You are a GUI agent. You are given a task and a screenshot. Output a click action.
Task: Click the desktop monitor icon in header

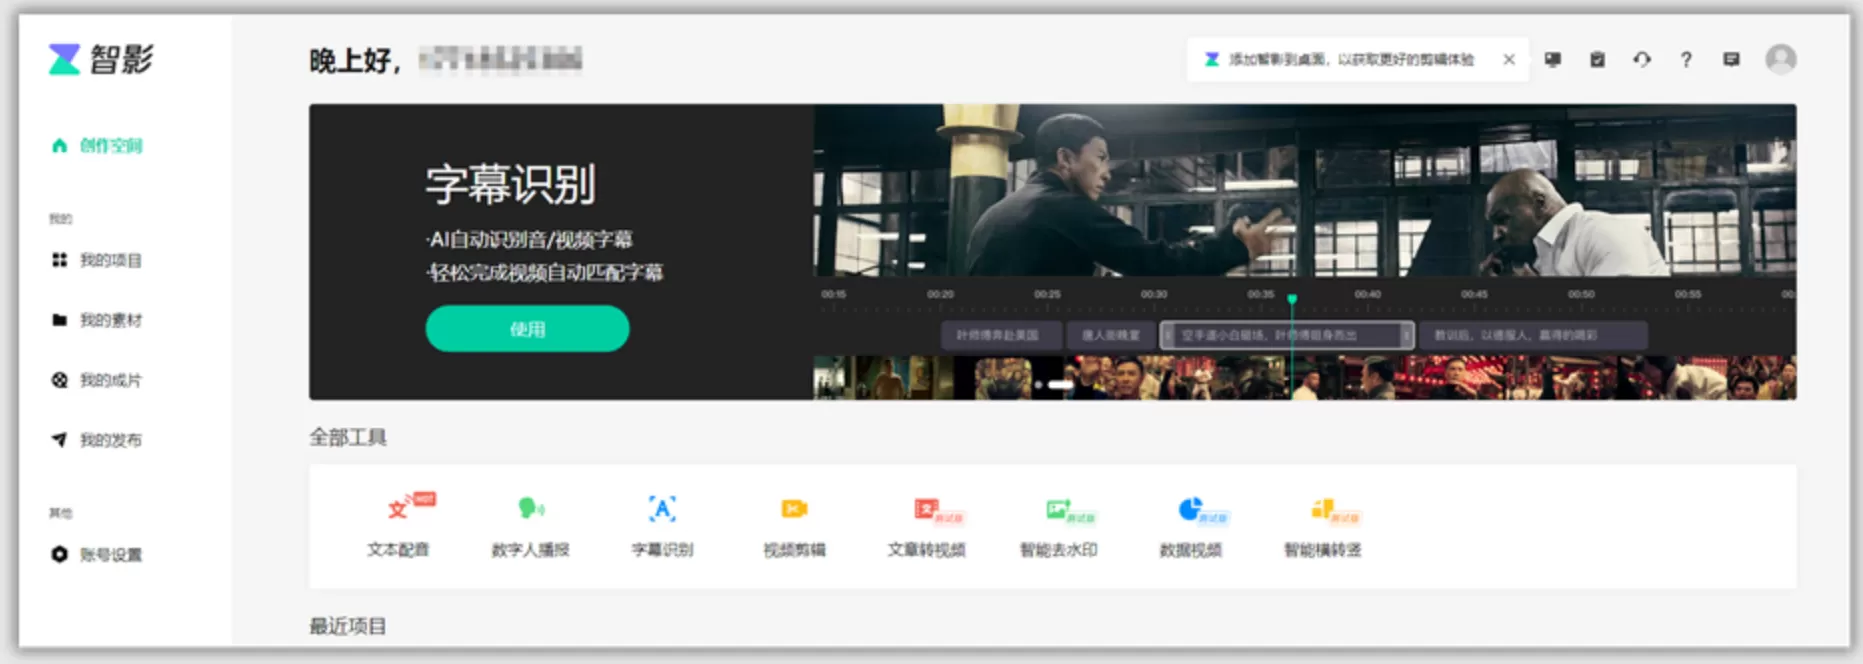(1553, 60)
